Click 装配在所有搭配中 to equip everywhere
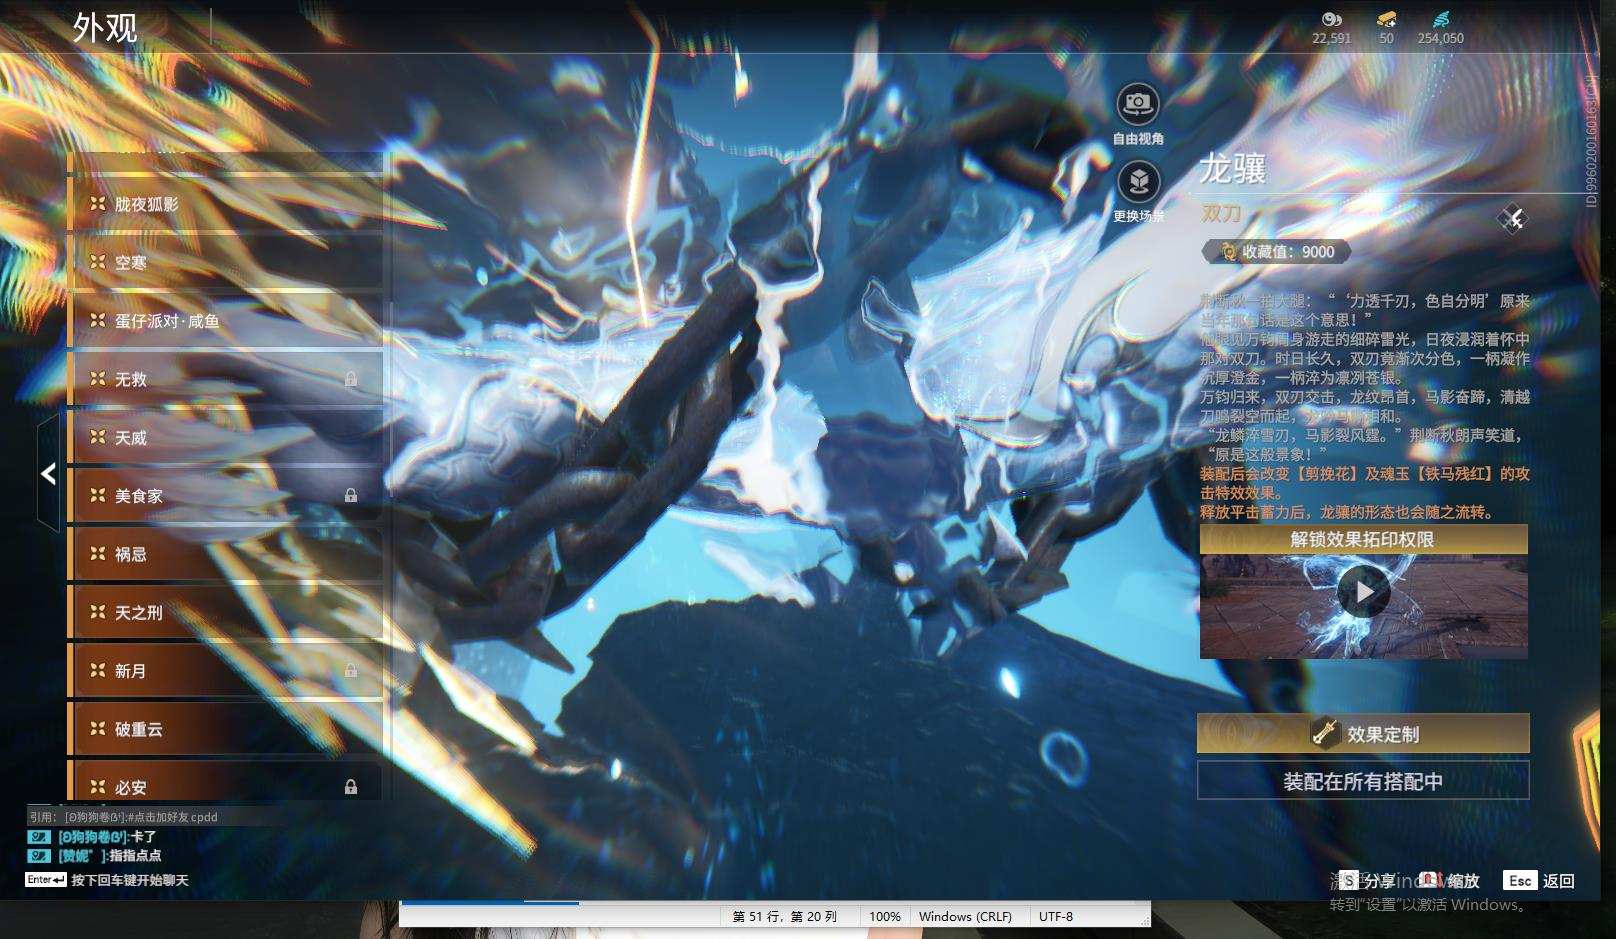Screen dimensions: 1616x939 (1363, 781)
